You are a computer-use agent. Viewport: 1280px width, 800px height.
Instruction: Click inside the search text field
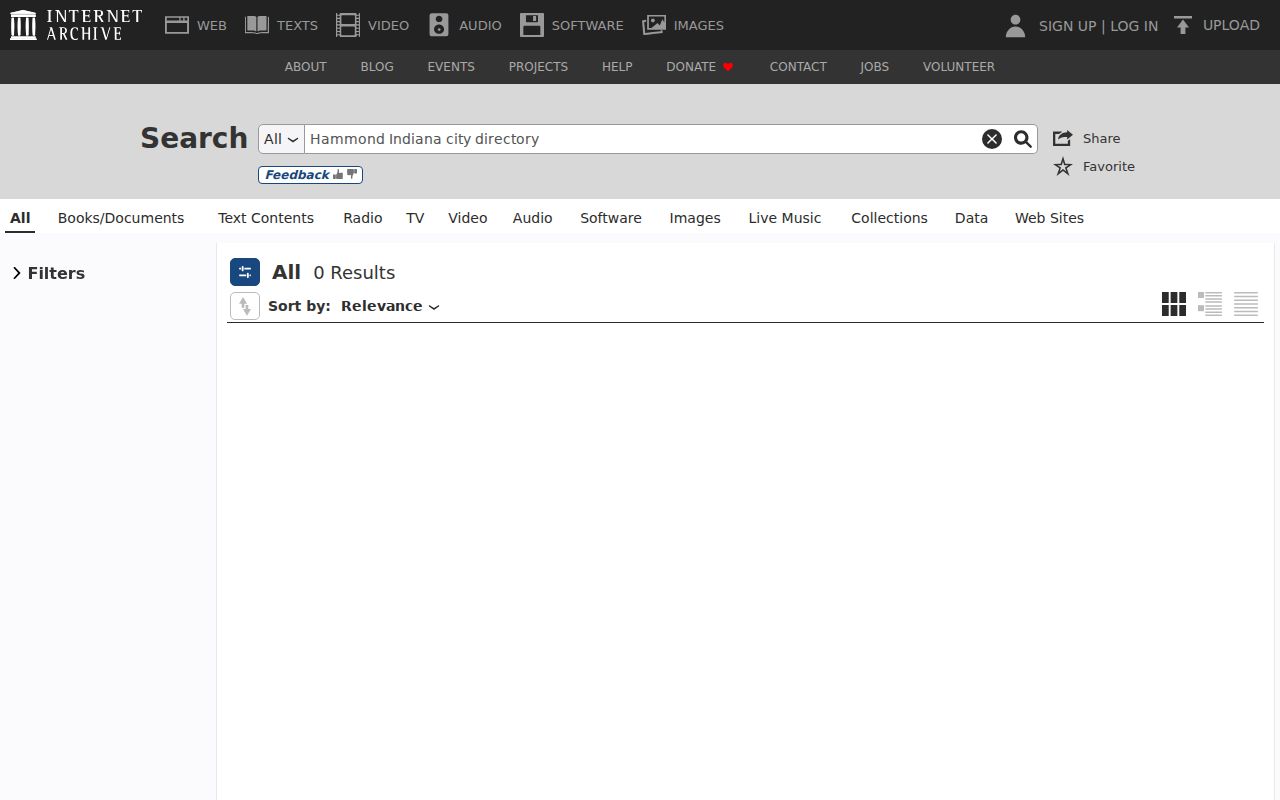coord(640,139)
